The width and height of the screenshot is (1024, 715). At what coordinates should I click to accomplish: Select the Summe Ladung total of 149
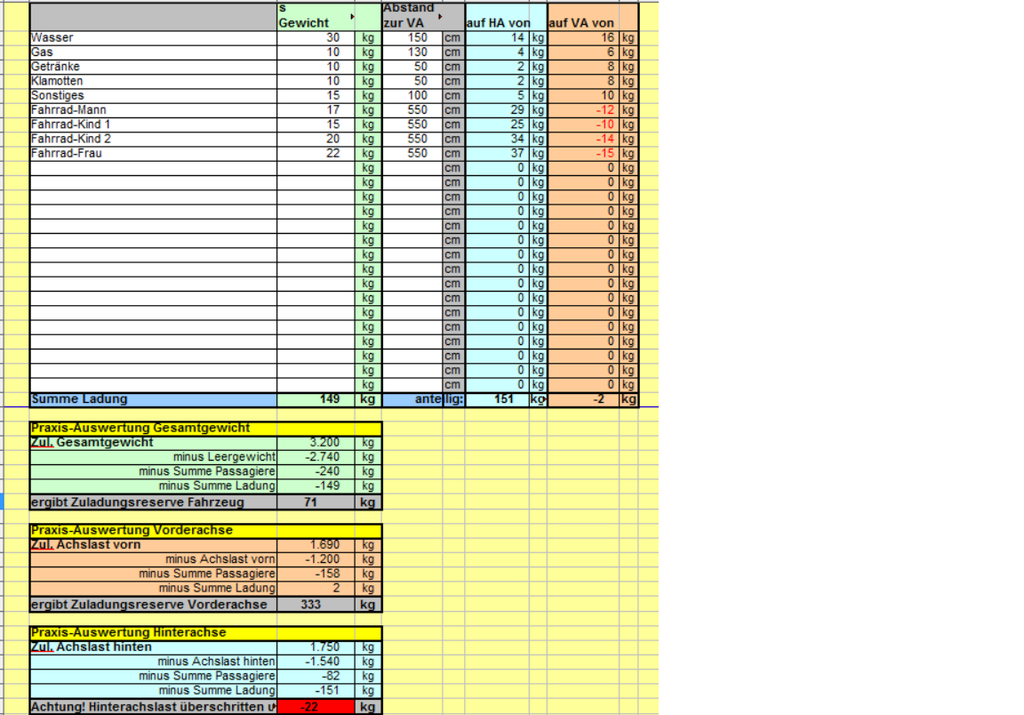[316, 400]
